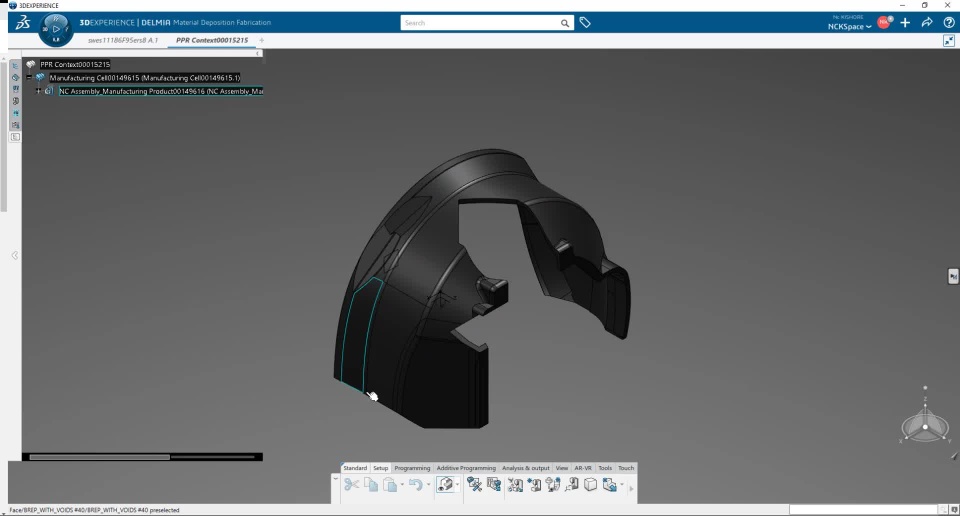This screenshot has width=960, height=516.
Task: Switch to the Standard tab
Action: coord(355,468)
